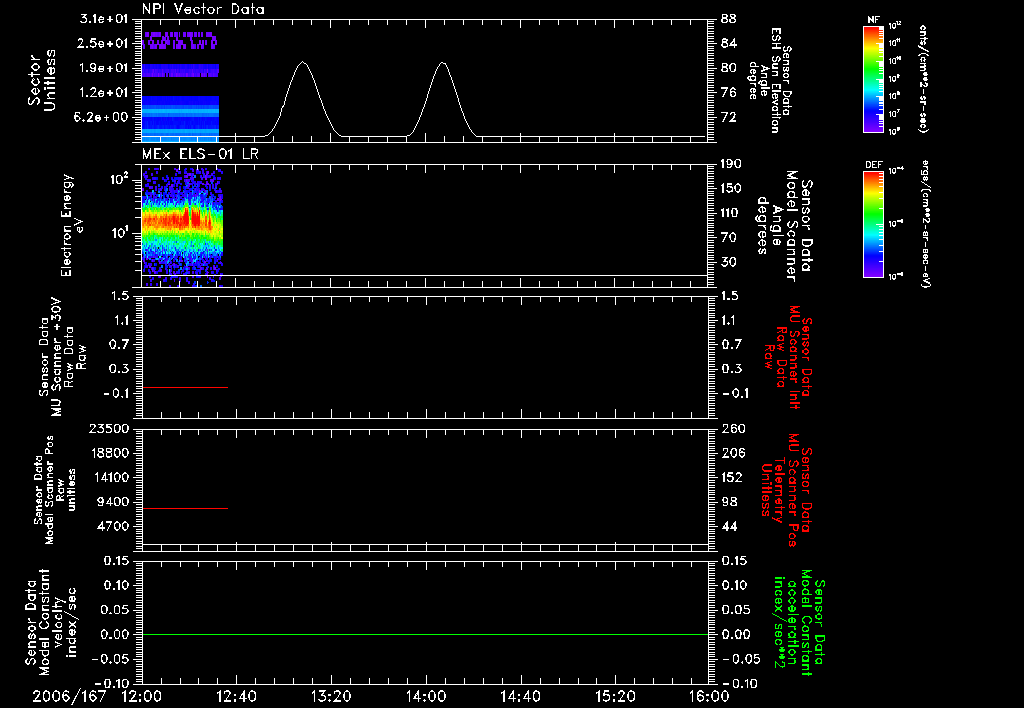Select the 14:40 time axis label
The width and height of the screenshot is (1024, 708).
click(520, 696)
